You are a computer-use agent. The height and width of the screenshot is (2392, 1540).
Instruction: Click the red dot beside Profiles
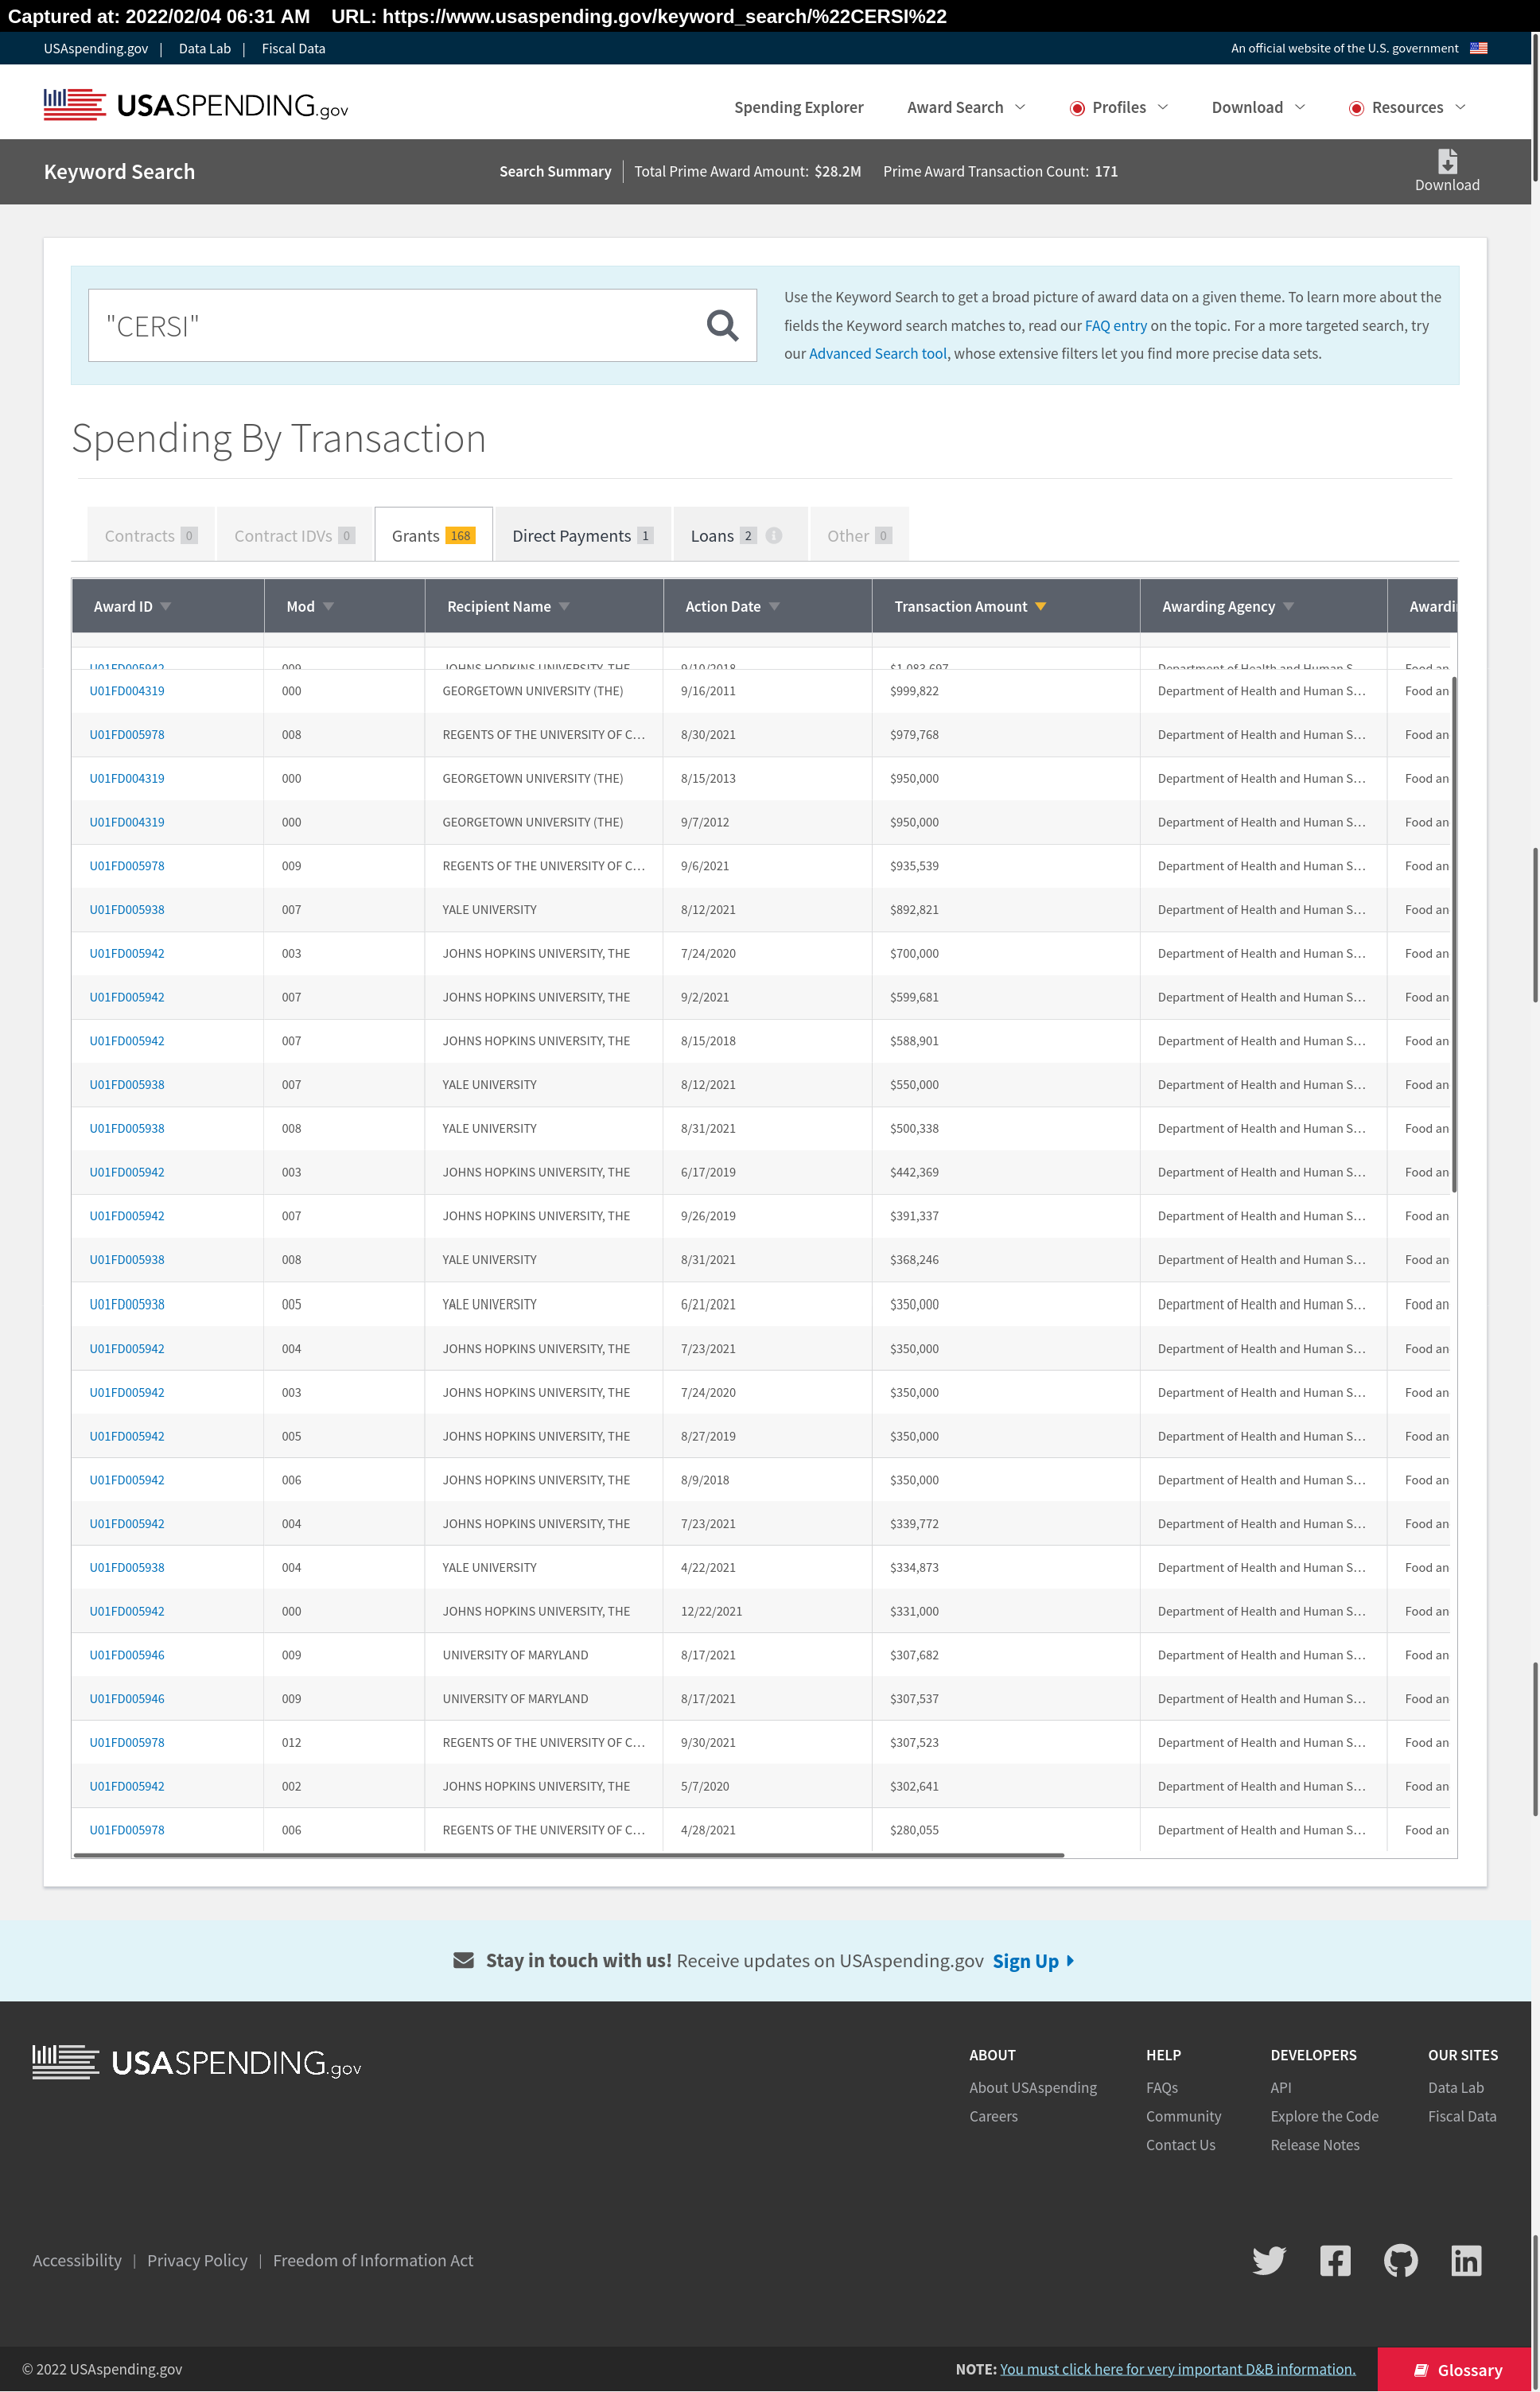pyautogui.click(x=1077, y=108)
